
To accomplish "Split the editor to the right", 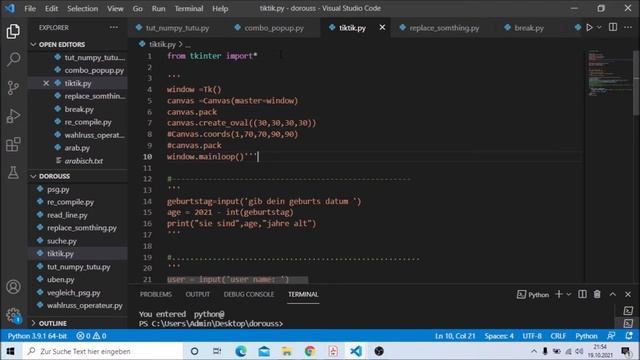I will 613,27.
